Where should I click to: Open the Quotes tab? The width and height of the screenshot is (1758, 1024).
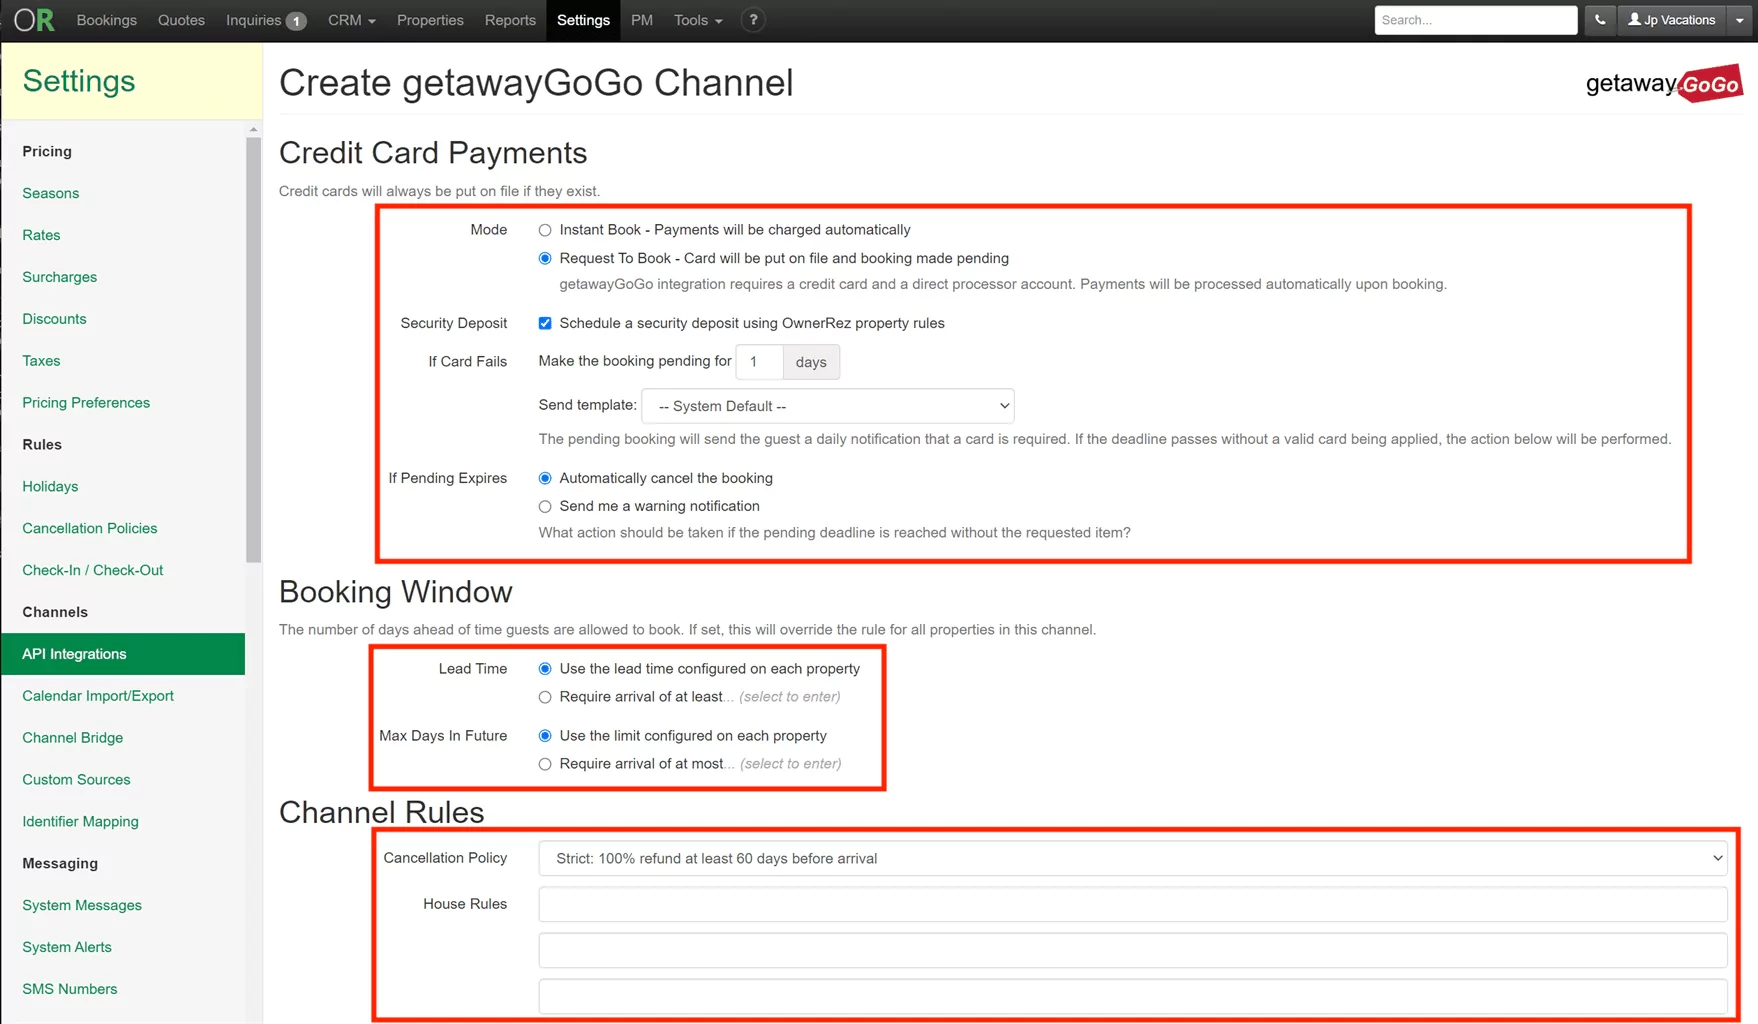click(181, 20)
